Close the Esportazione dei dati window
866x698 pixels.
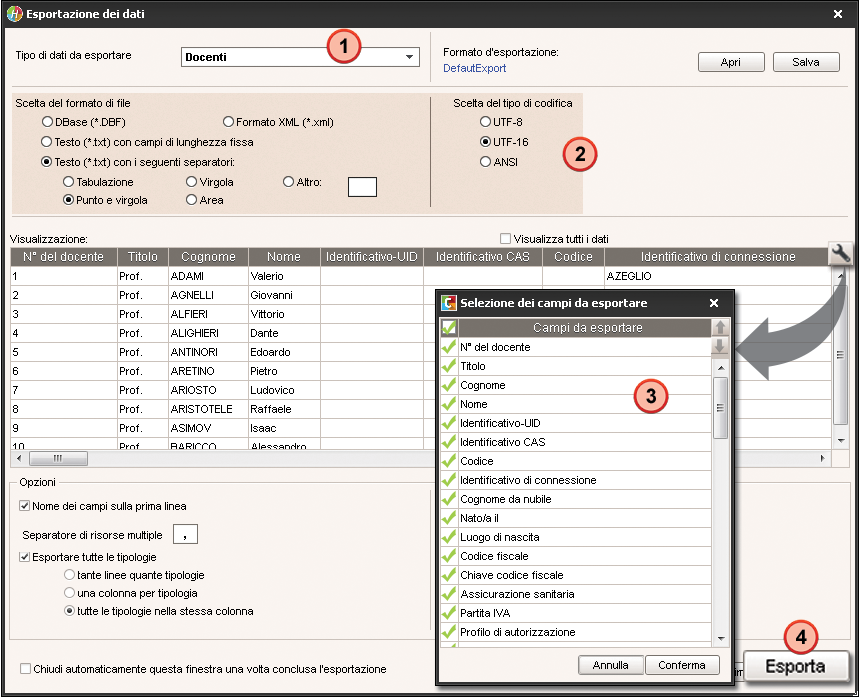(x=838, y=14)
